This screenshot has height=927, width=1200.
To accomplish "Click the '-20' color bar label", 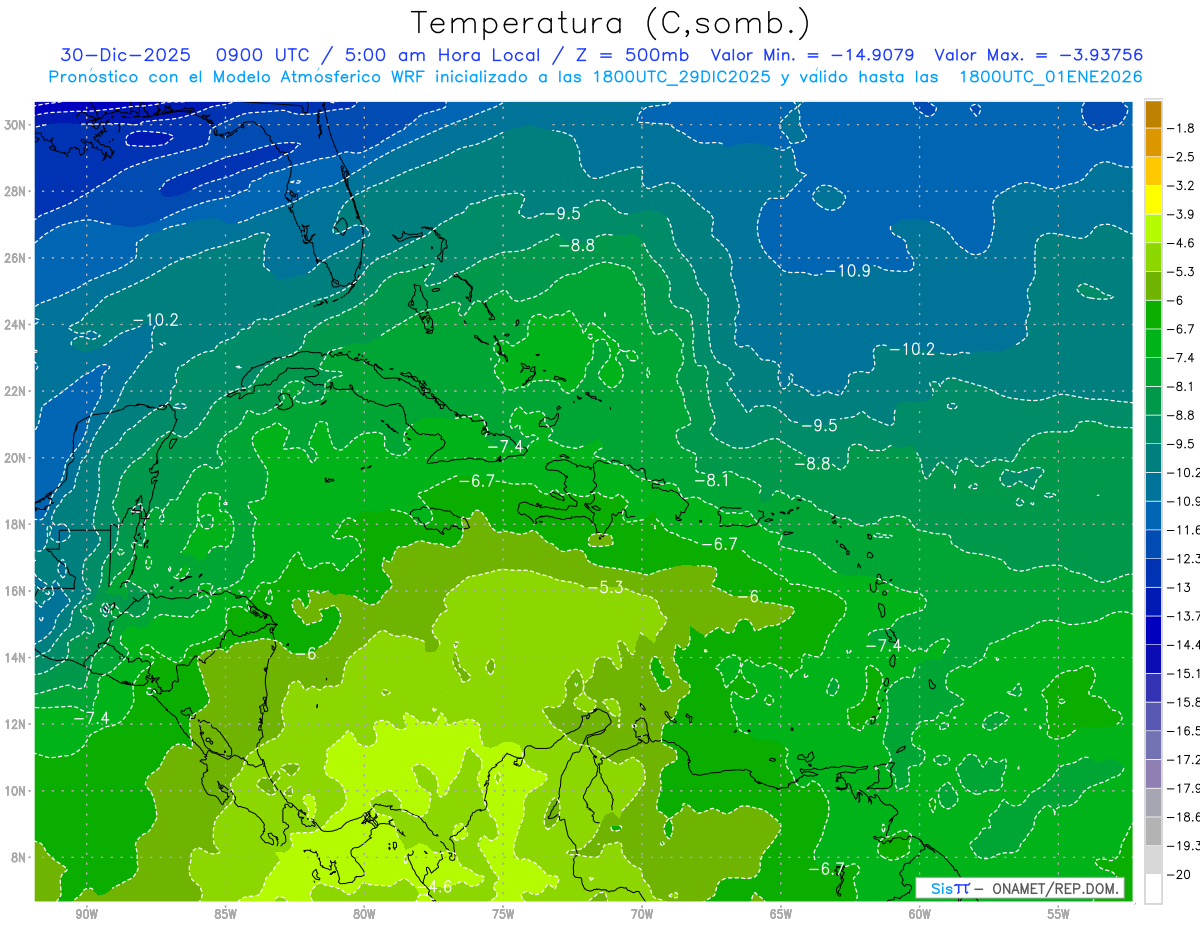I will (x=1177, y=875).
